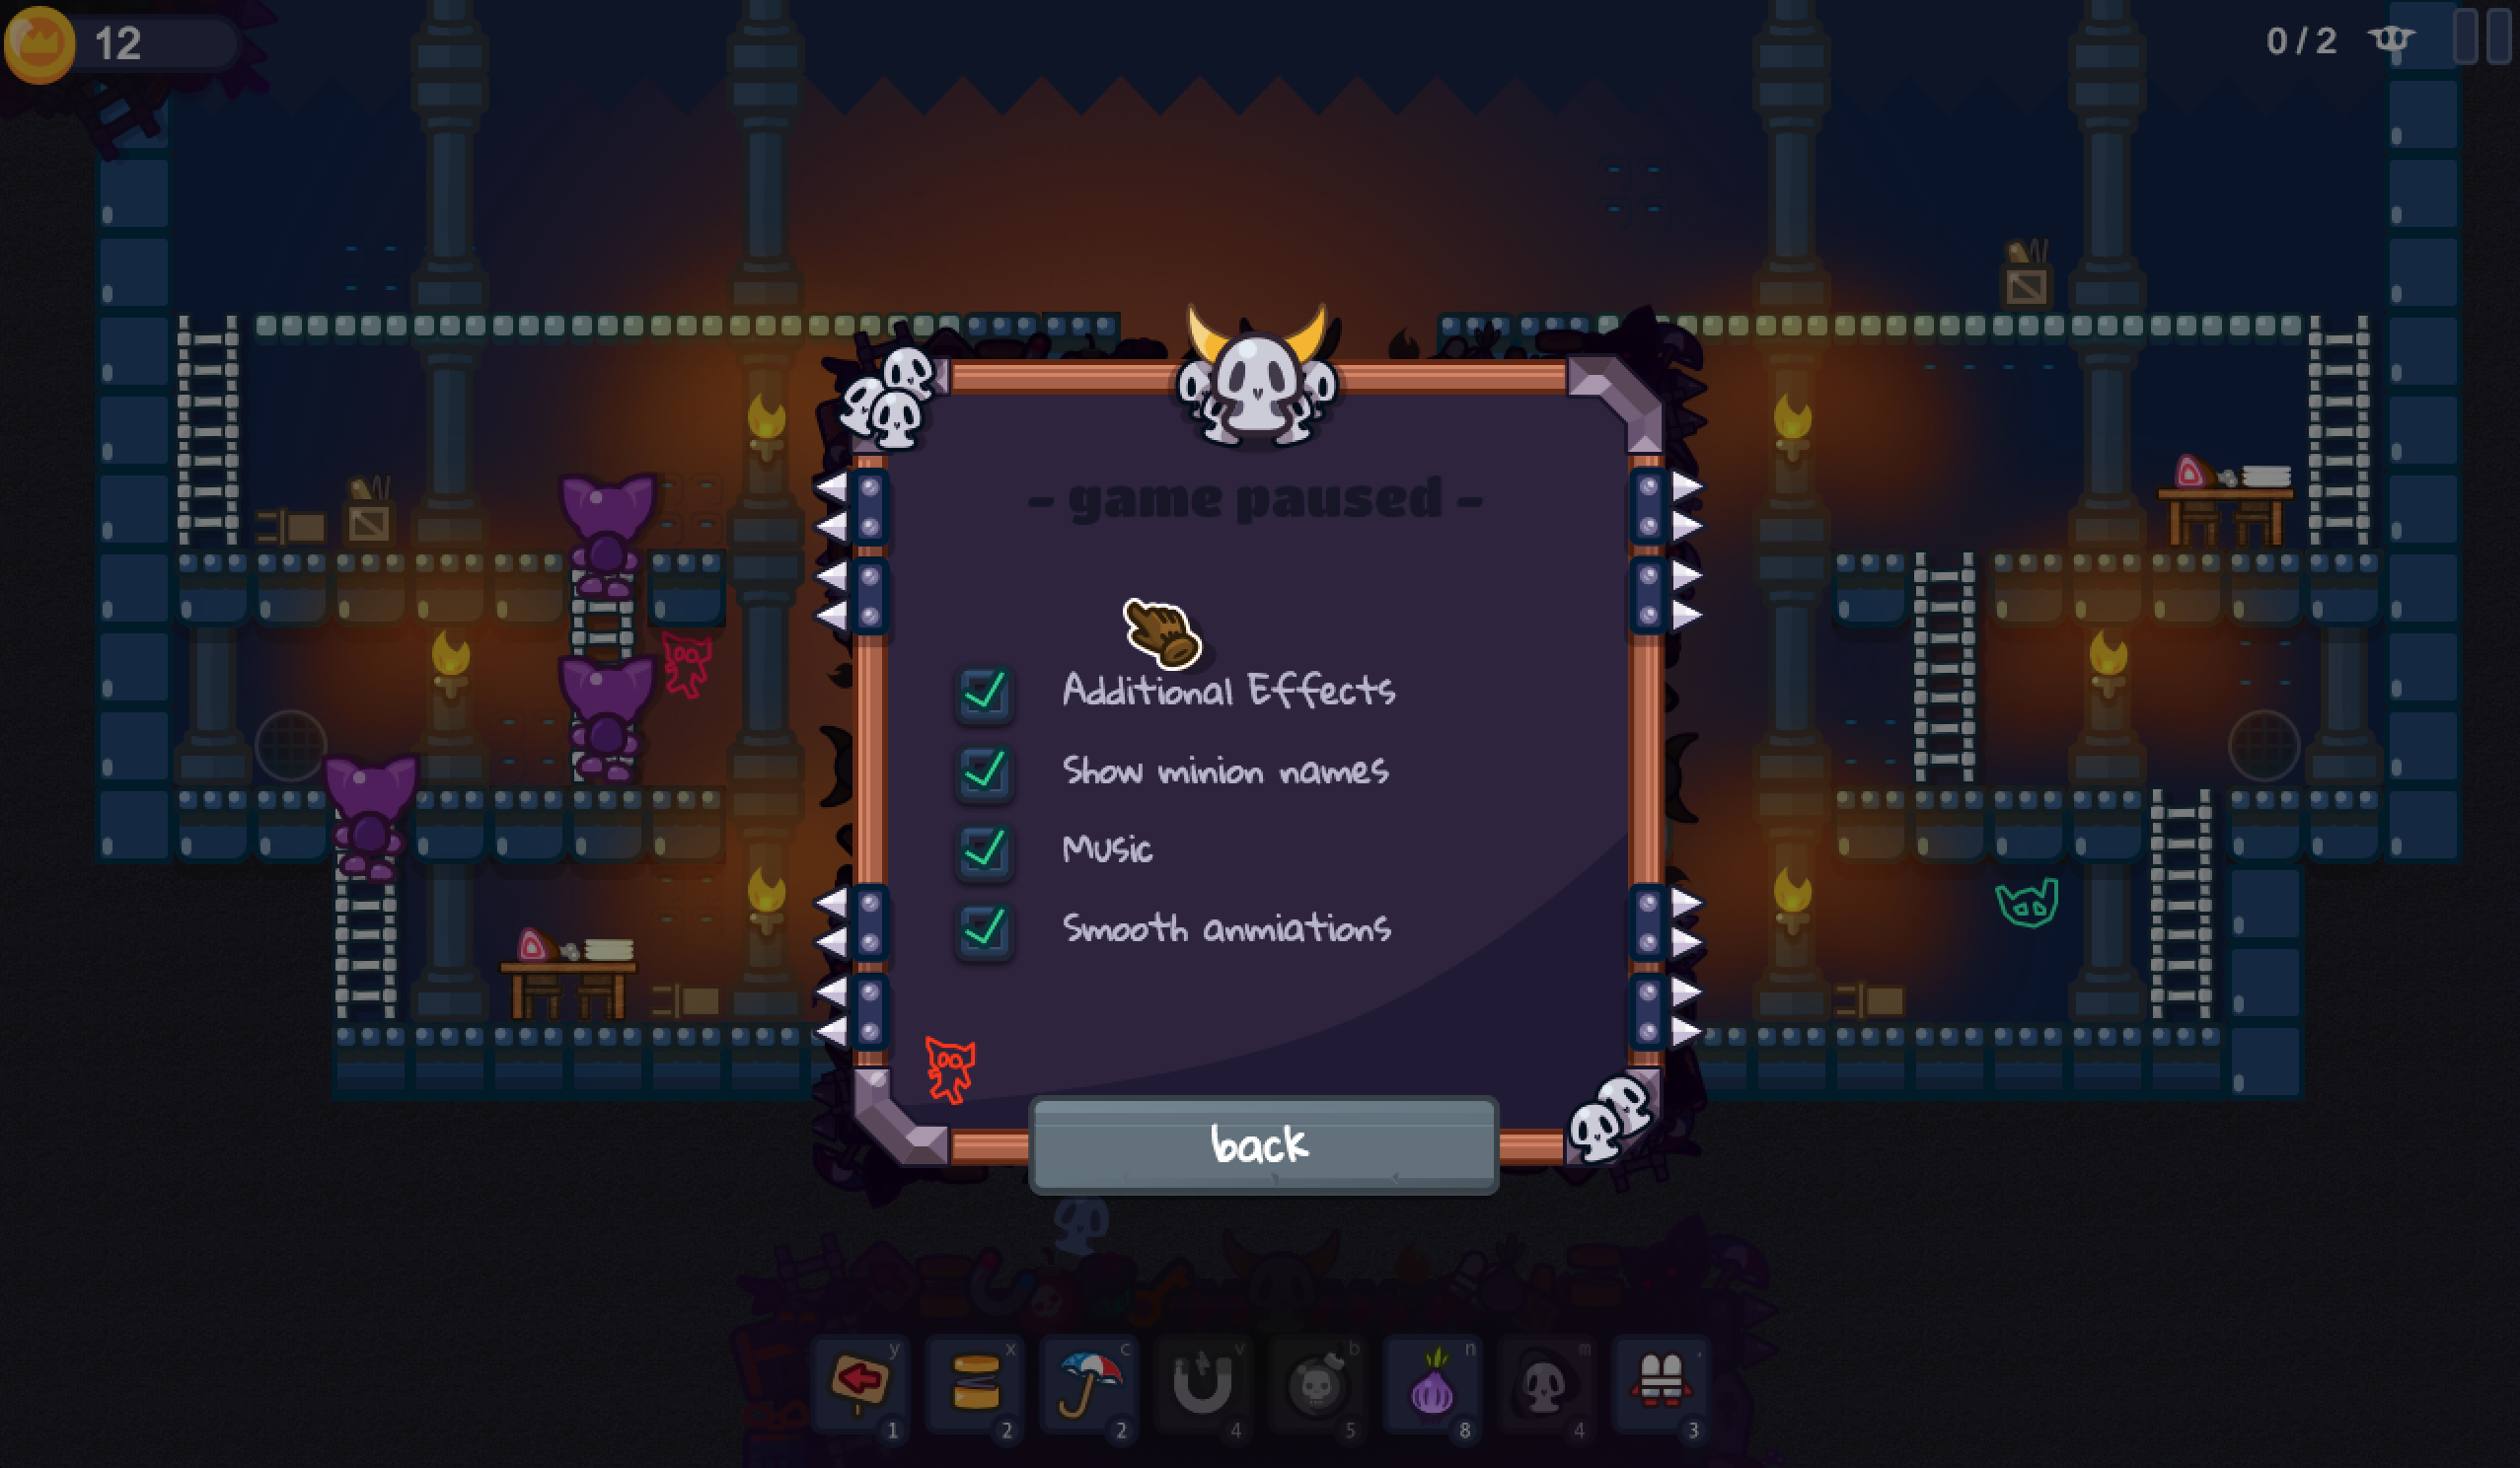
Task: Toggle Show minion names checkbox off
Action: 984,771
